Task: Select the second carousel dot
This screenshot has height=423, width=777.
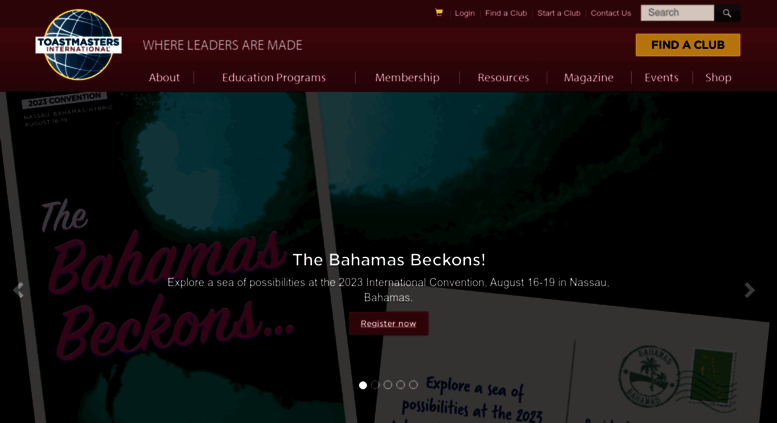Action: pos(375,385)
